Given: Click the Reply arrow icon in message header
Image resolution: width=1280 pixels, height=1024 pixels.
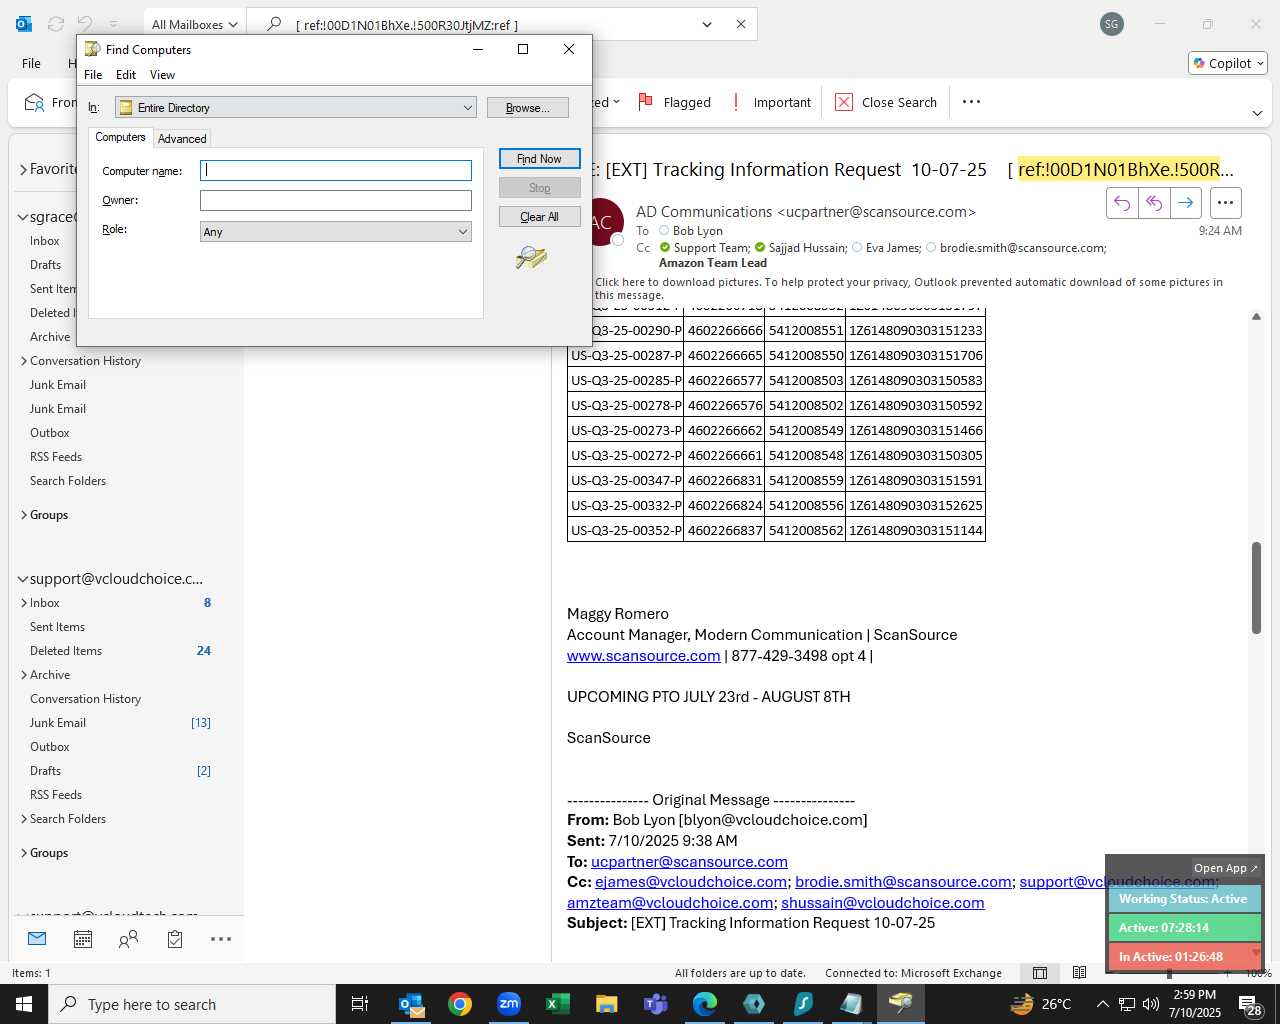Looking at the screenshot, I should [1122, 203].
